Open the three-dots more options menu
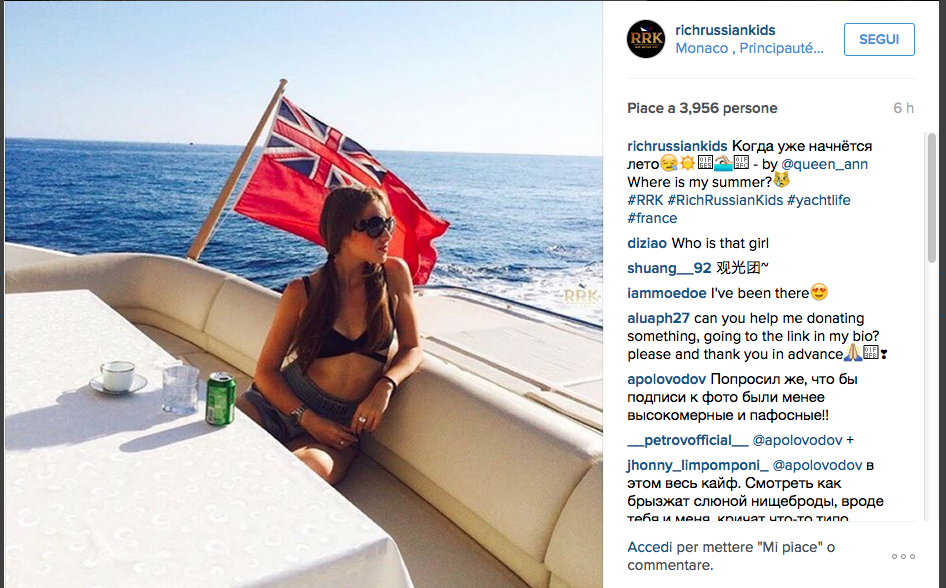Viewport: 946px width, 588px height. [903, 556]
